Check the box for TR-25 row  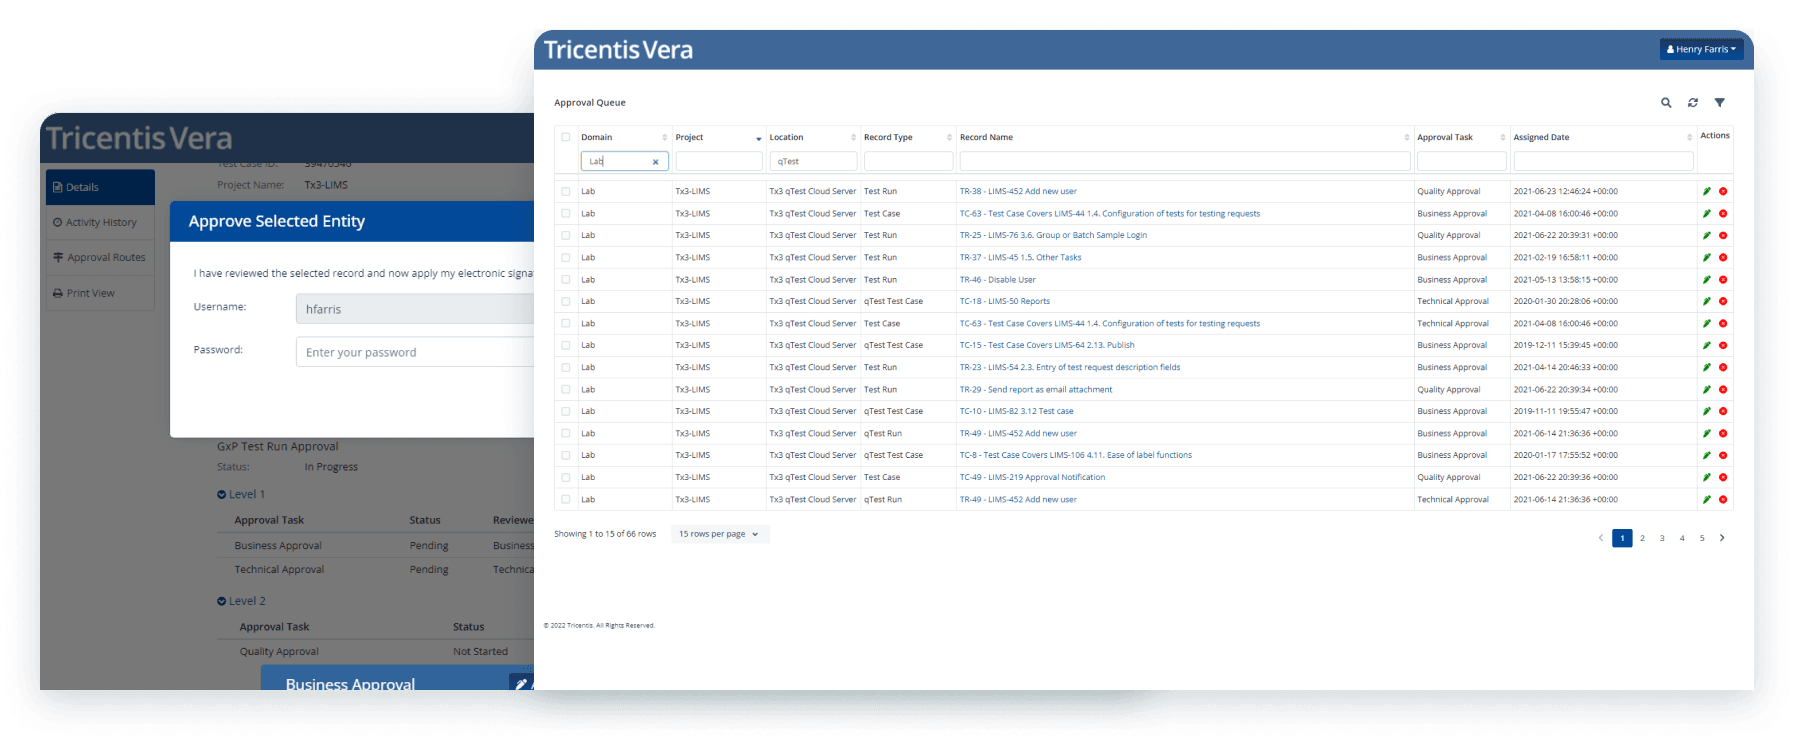tap(566, 235)
